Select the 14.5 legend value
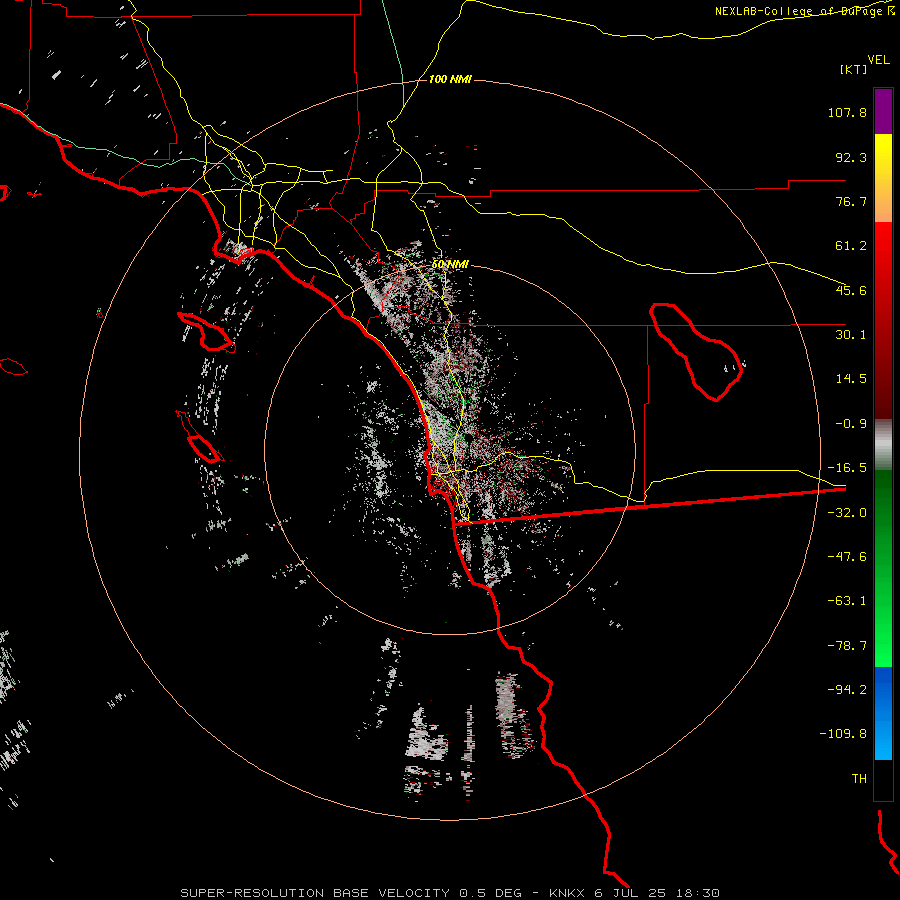Image resolution: width=900 pixels, height=900 pixels. (851, 379)
